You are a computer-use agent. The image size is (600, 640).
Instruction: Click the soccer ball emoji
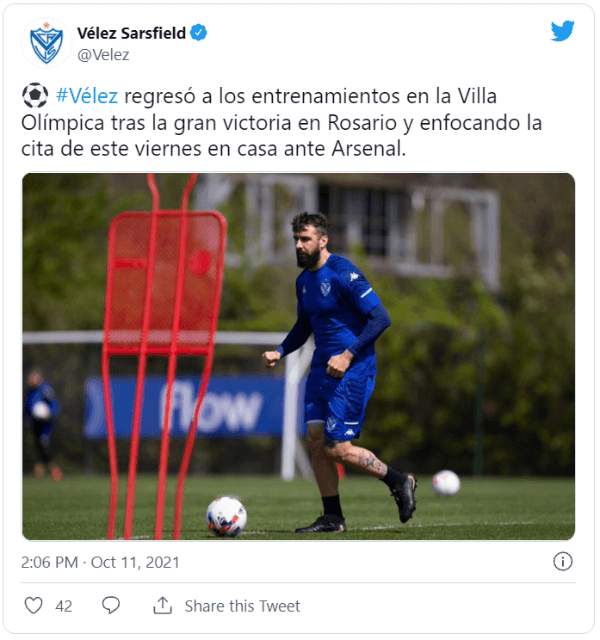[35, 96]
